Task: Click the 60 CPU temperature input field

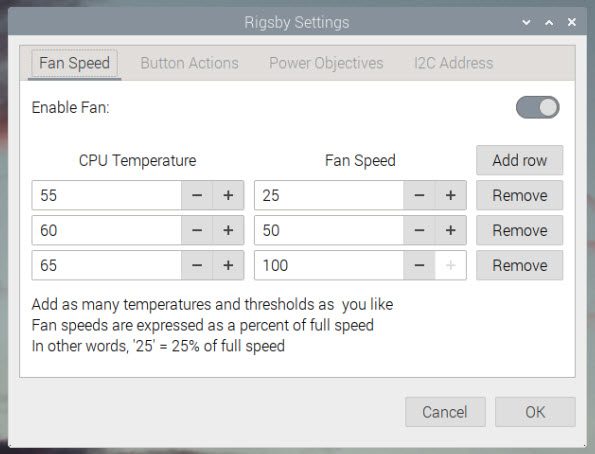Action: [107, 230]
